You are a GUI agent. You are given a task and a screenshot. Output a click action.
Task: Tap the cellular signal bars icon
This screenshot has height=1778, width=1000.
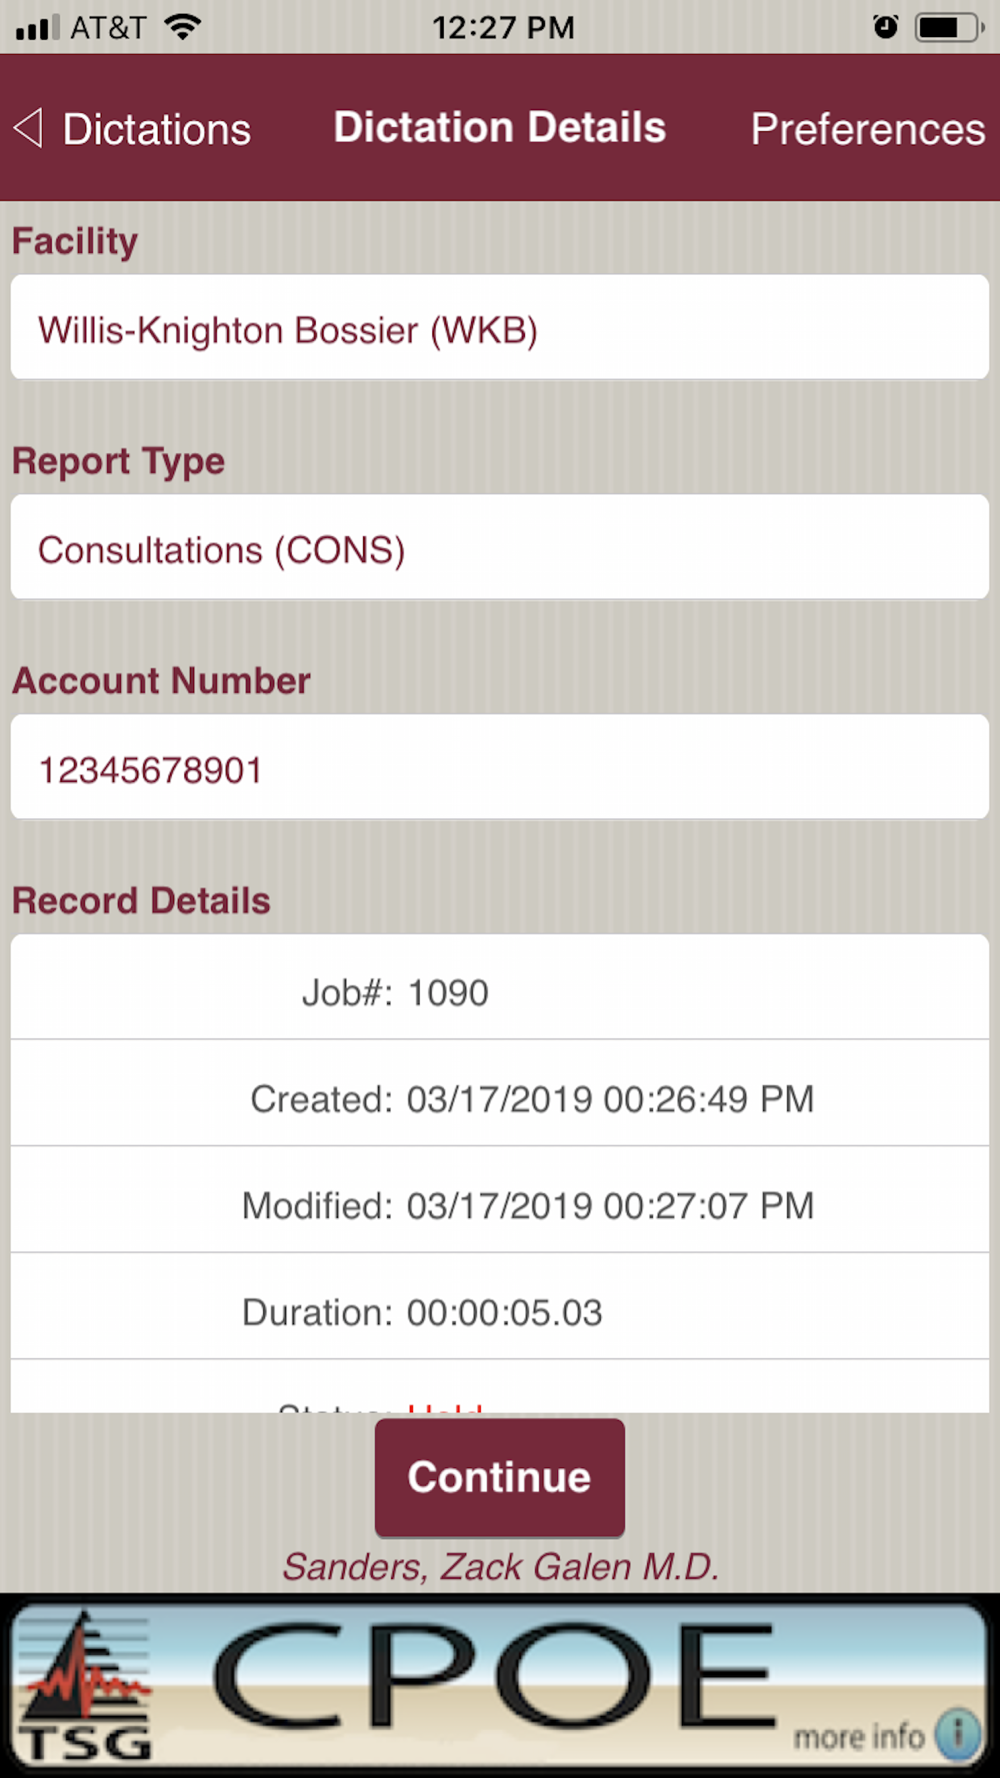coord(38,27)
